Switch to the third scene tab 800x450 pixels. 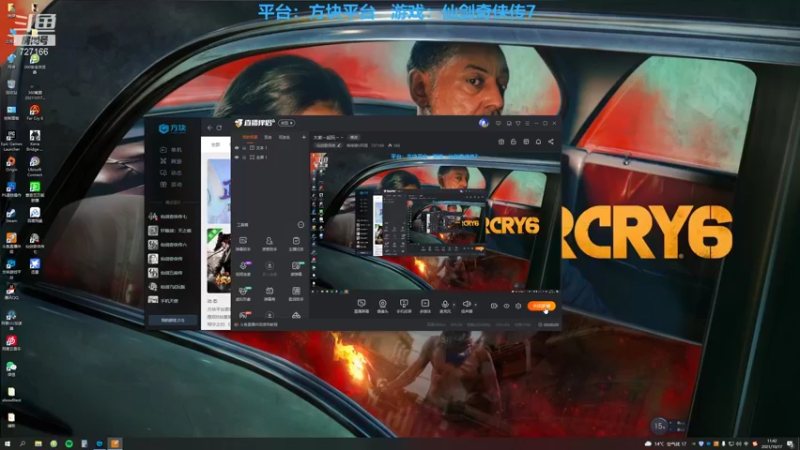[x=285, y=137]
